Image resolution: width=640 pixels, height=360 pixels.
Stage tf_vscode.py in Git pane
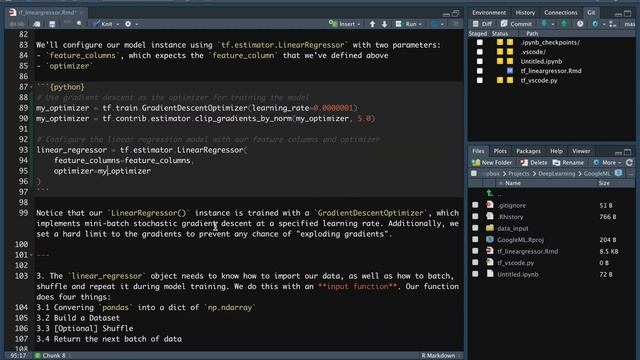480,80
